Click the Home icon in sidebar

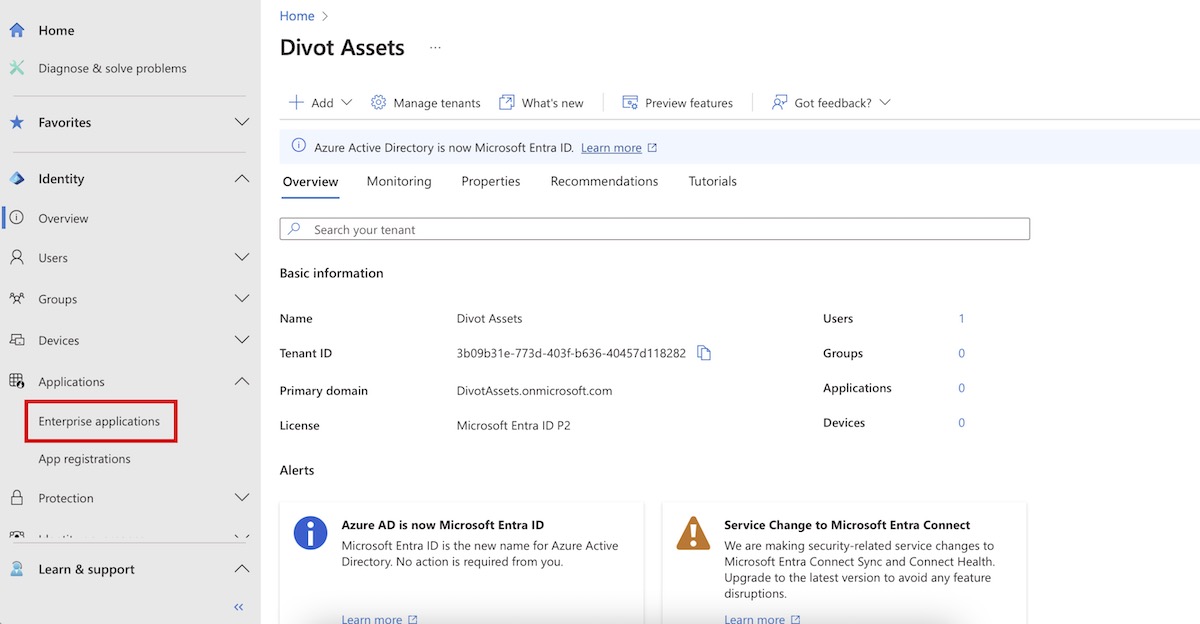point(17,30)
